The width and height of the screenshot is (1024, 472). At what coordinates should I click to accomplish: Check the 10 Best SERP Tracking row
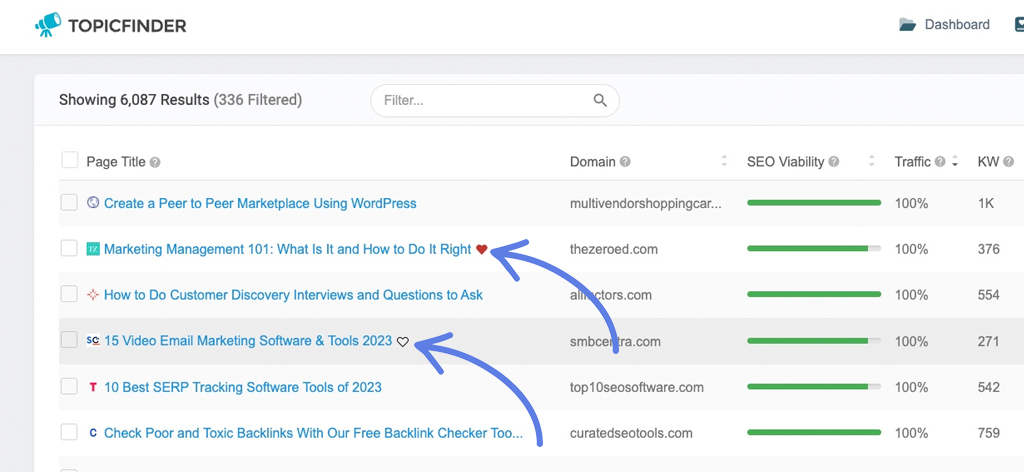(x=69, y=386)
